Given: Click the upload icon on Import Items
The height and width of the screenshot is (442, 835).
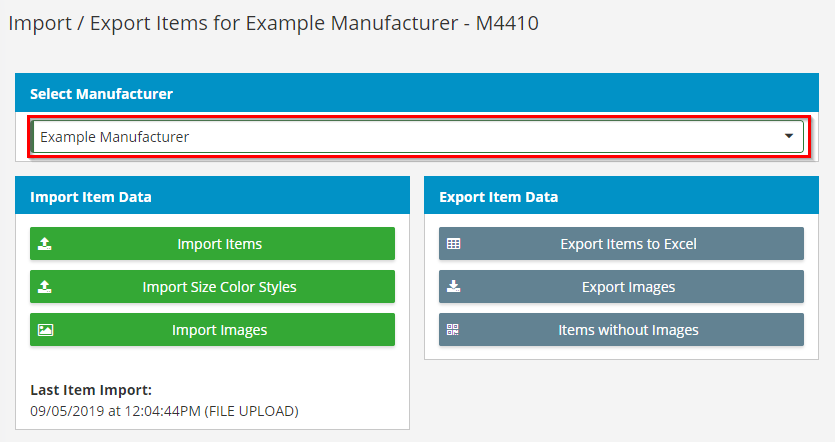Looking at the screenshot, I should (x=46, y=244).
